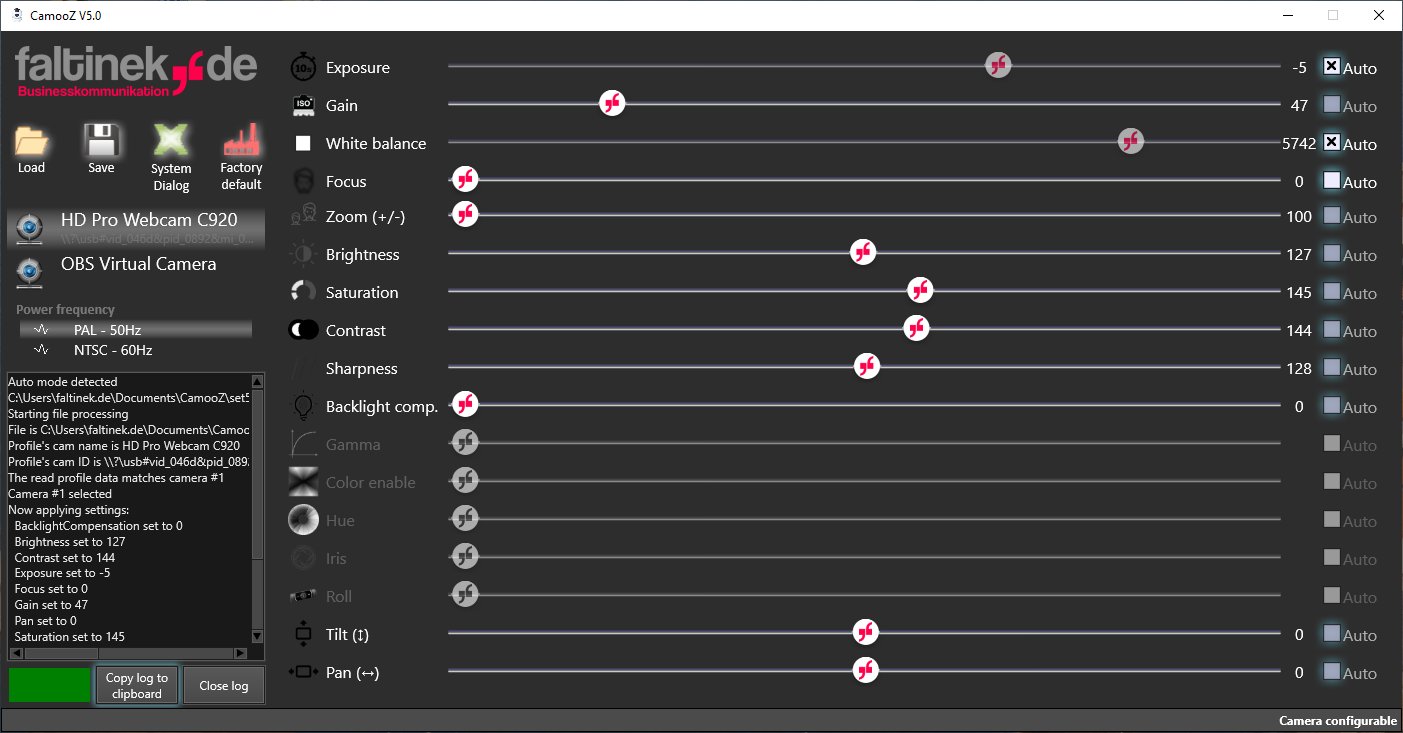Viewport: 1403px width, 733px height.
Task: Enable the Focus Auto checkbox
Action: tap(1331, 181)
